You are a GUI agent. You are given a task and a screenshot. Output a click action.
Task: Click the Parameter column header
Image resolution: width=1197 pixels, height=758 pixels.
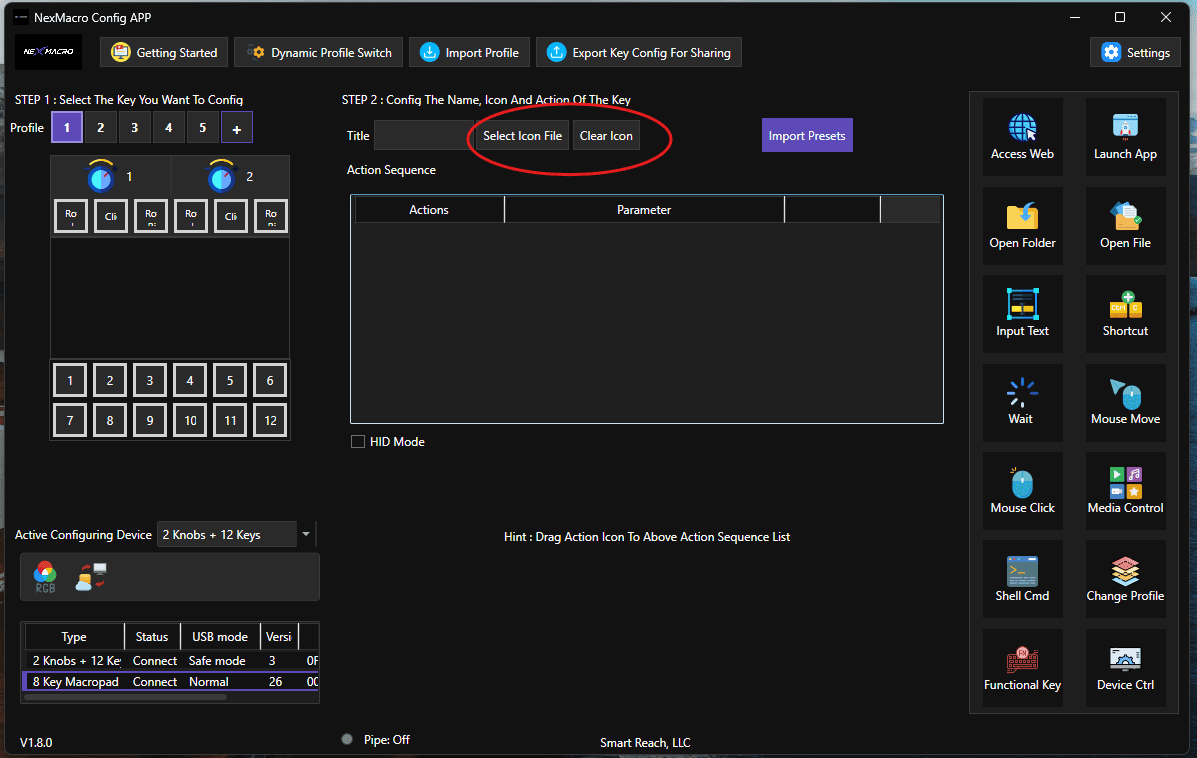tap(644, 209)
